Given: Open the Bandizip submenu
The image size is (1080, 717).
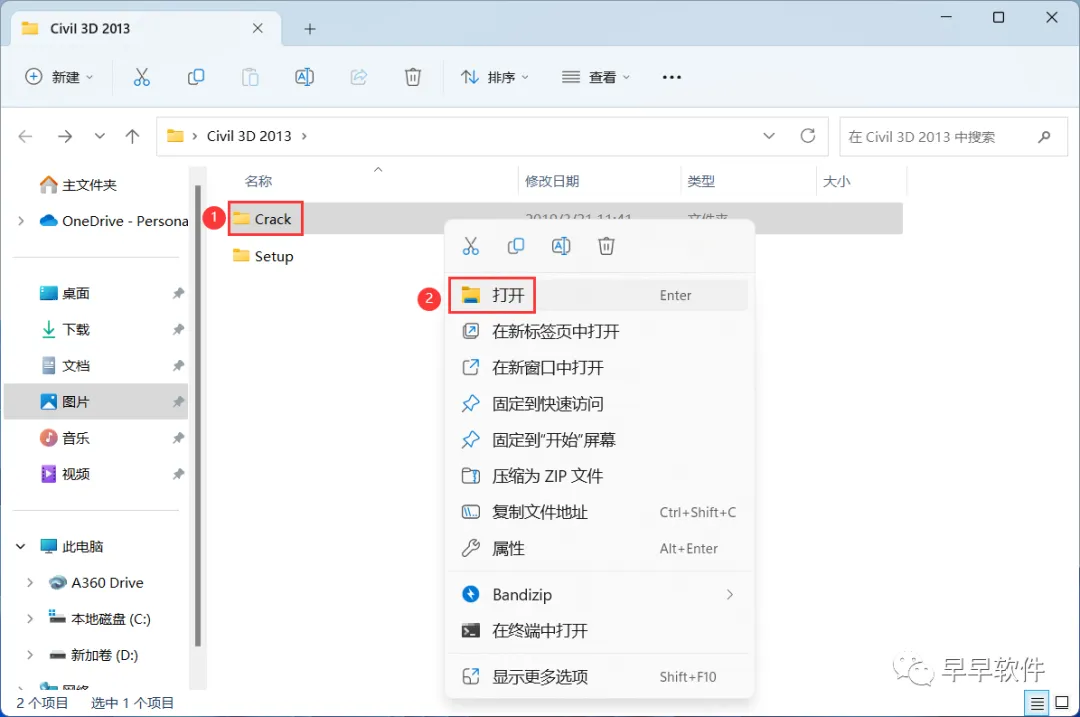Looking at the screenshot, I should (598, 594).
